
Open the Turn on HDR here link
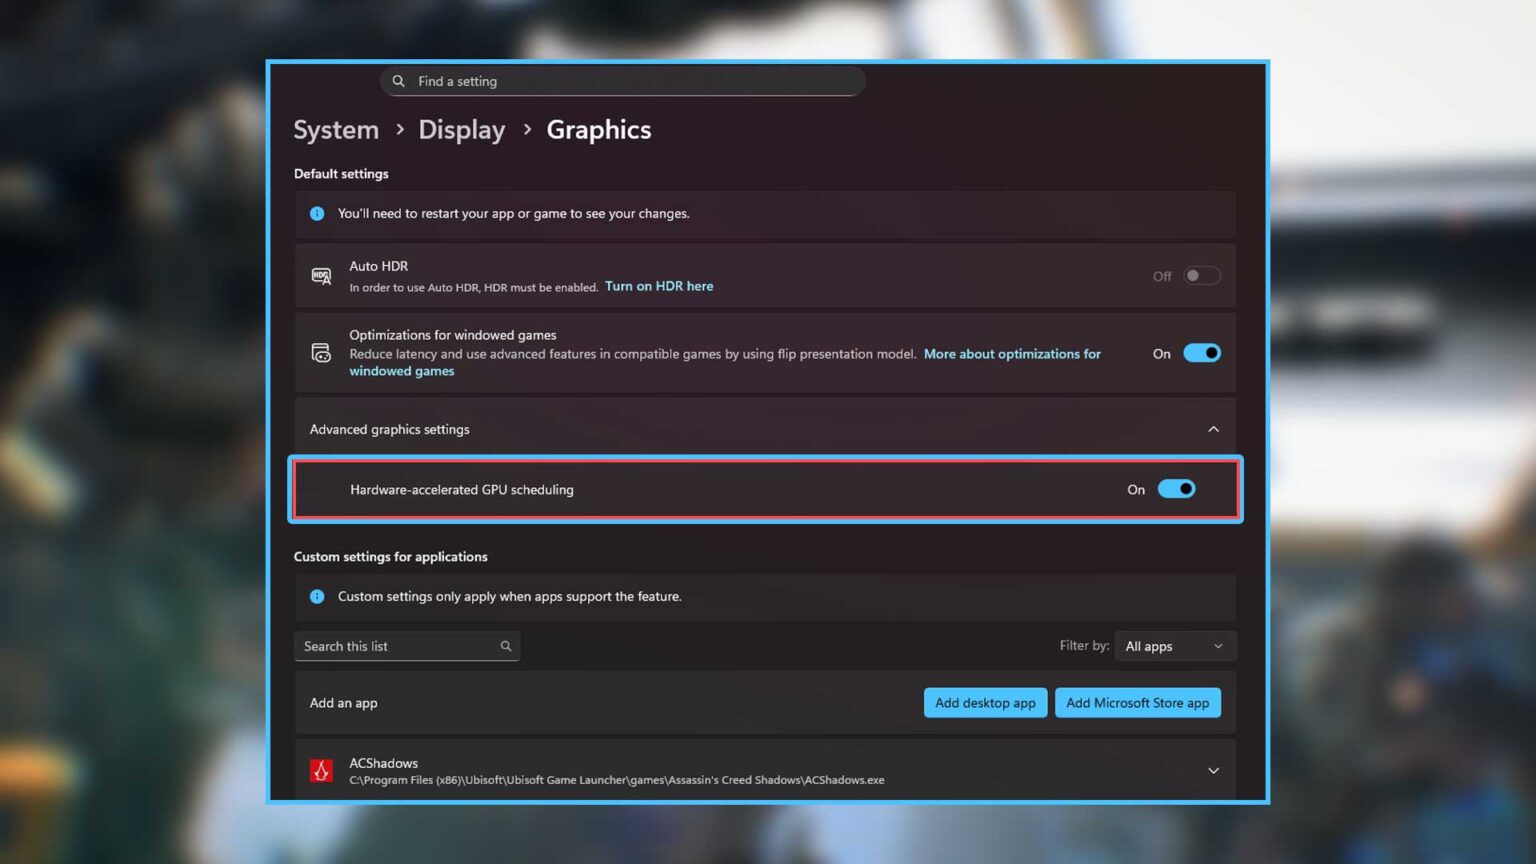(658, 286)
